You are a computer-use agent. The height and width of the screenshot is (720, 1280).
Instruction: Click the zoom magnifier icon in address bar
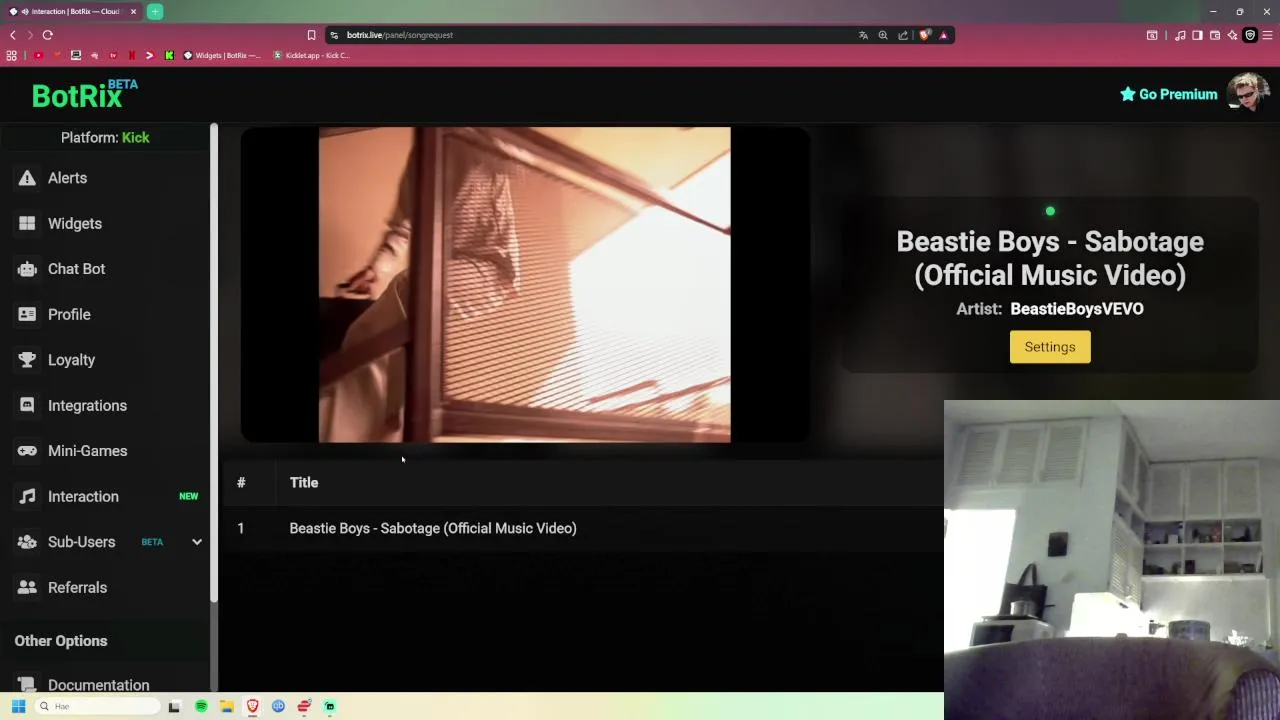(883, 35)
